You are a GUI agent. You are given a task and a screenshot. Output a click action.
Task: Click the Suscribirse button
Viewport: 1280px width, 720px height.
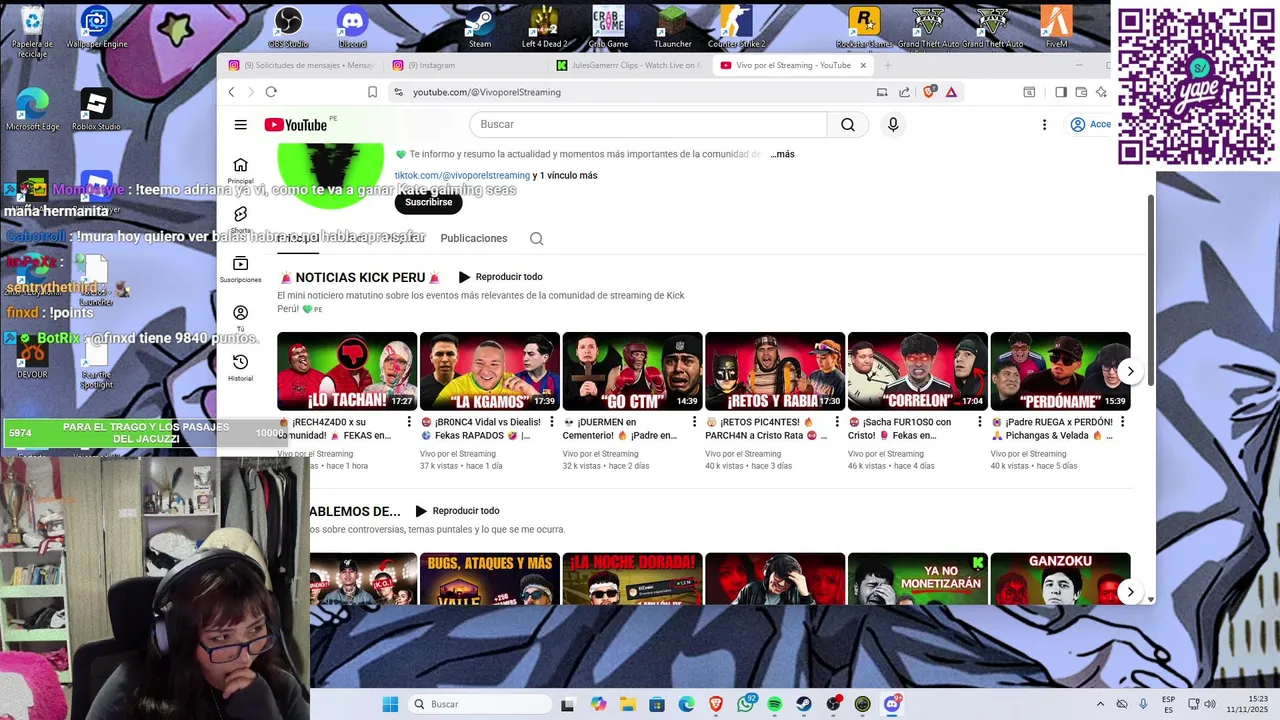[x=429, y=202]
